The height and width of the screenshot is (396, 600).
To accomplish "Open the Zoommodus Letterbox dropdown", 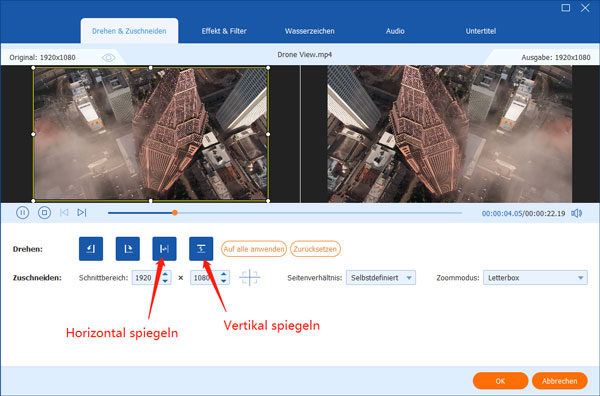I will (535, 278).
